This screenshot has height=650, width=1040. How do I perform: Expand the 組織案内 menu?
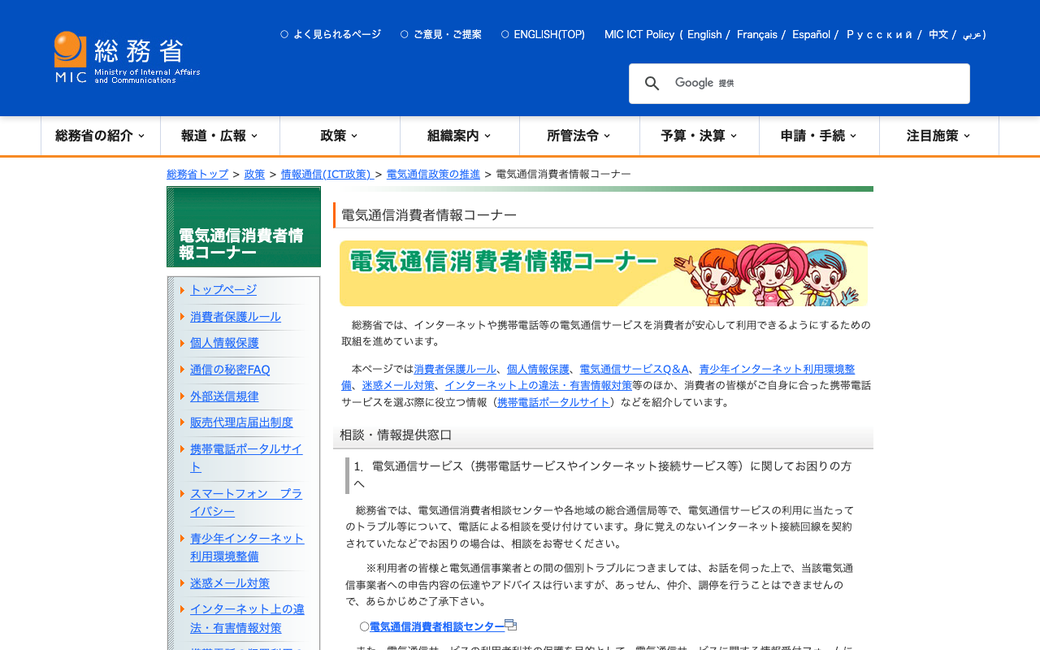tap(460, 136)
